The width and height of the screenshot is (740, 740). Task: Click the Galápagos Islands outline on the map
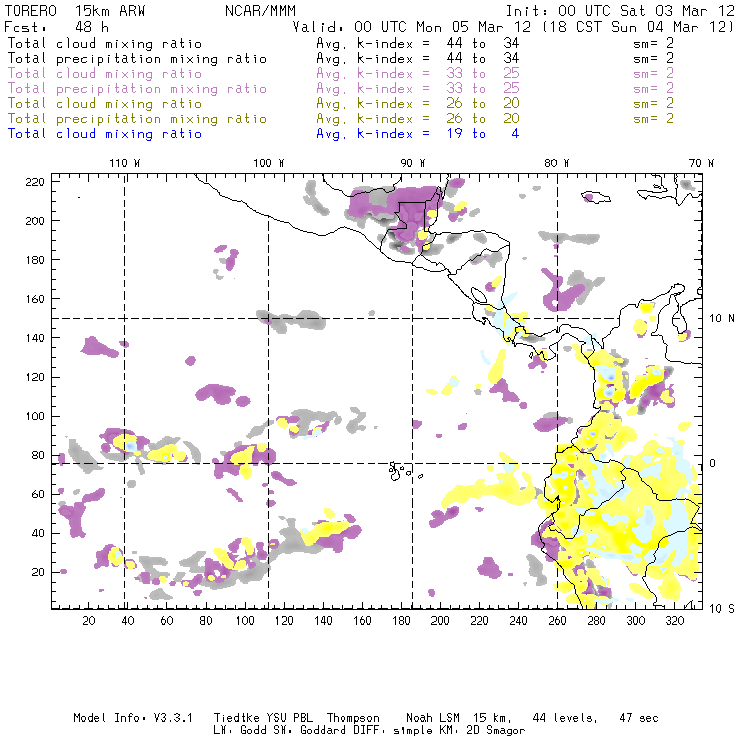tap(405, 471)
